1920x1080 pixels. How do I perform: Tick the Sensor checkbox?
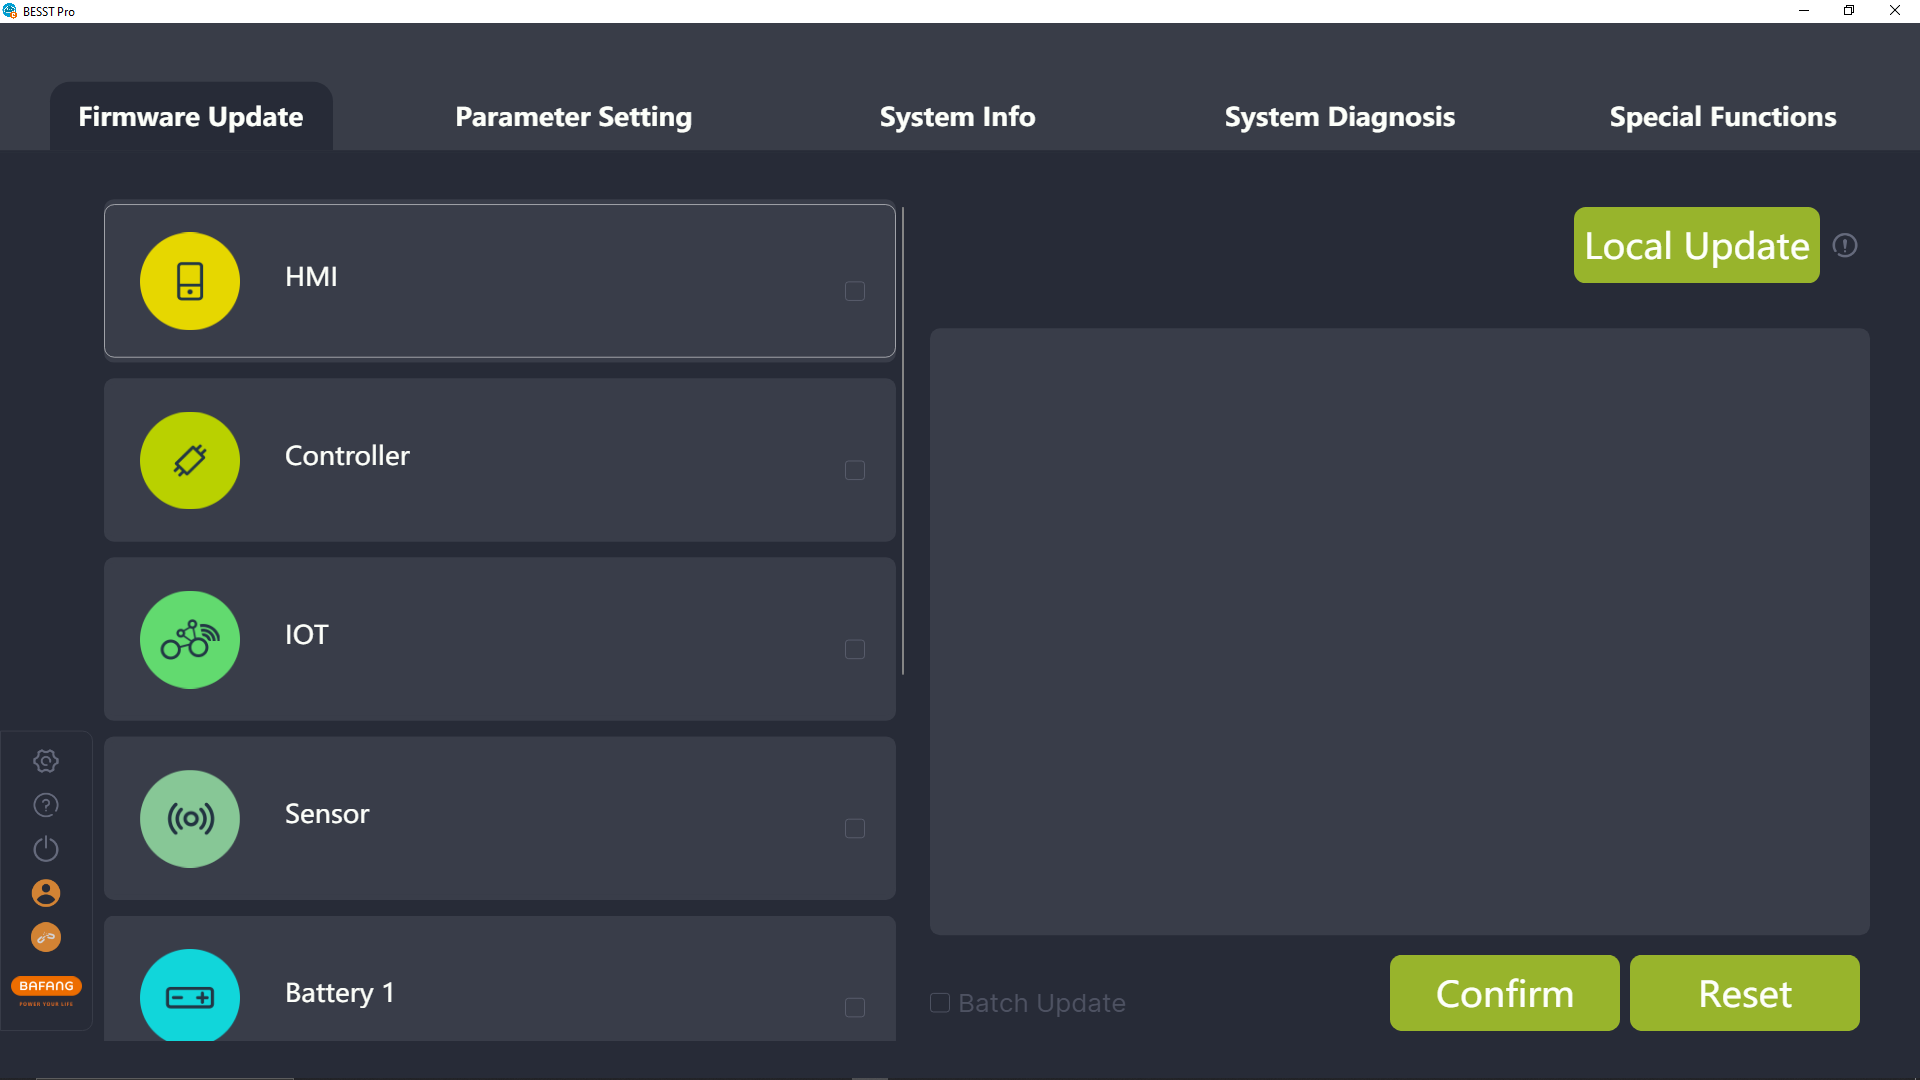[855, 828]
